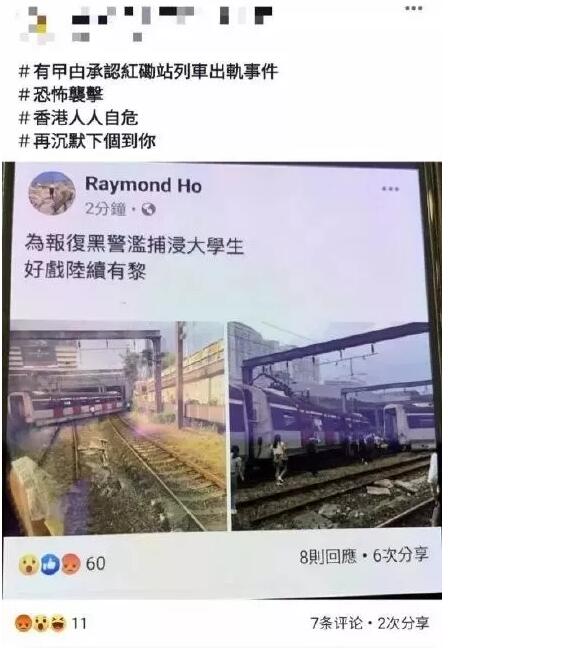The image size is (563, 652).
Task: Click the angry reaction emoji beside 60
Action: point(71,564)
